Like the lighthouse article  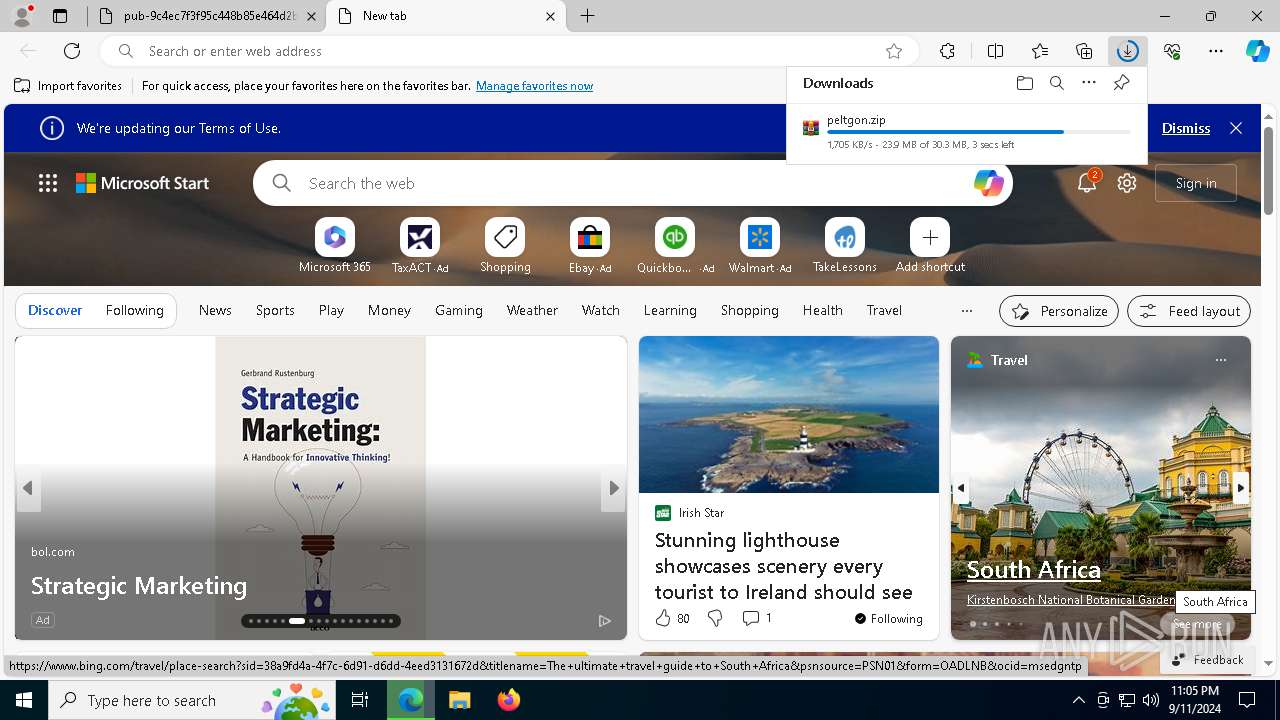663,619
